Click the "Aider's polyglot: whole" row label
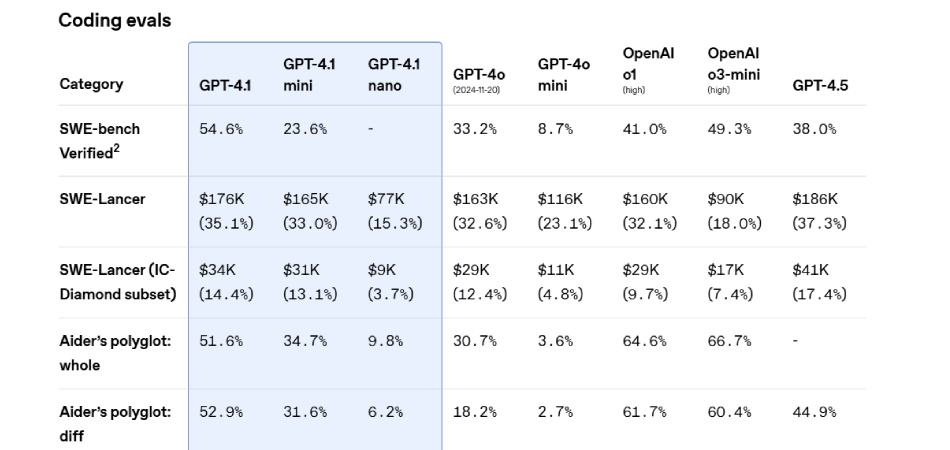Viewport: 950px width, 450px height. [x=115, y=353]
